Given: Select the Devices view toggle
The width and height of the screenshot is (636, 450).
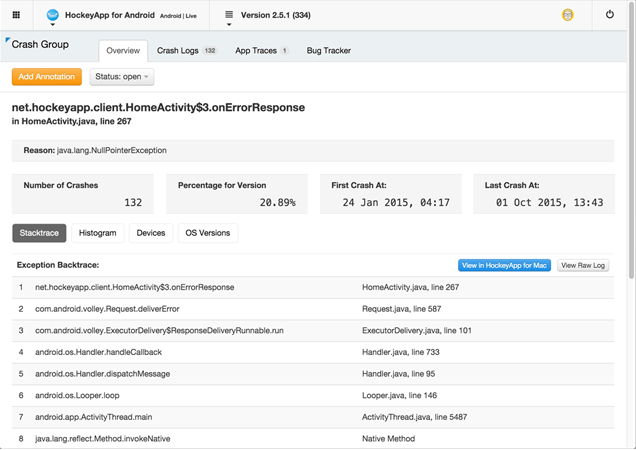Looking at the screenshot, I should point(151,233).
